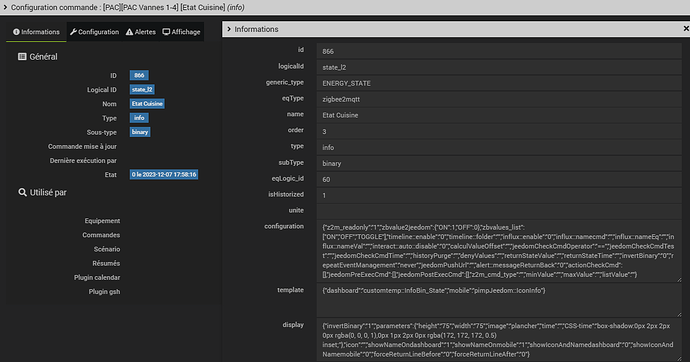The image size is (690, 362).
Task: Click the Nom badge Etat Cuisine
Action: (147, 103)
